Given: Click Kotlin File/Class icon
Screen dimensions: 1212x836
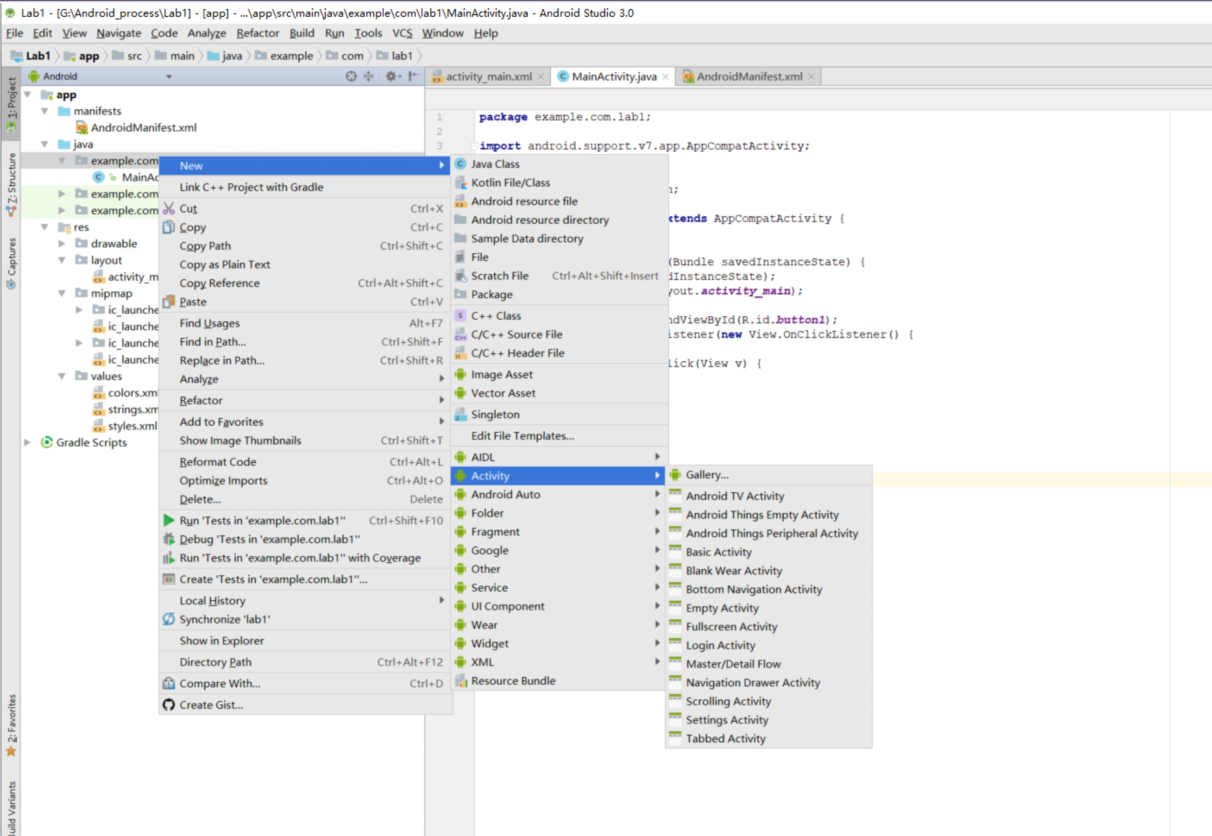Looking at the screenshot, I should pyautogui.click(x=461, y=183).
